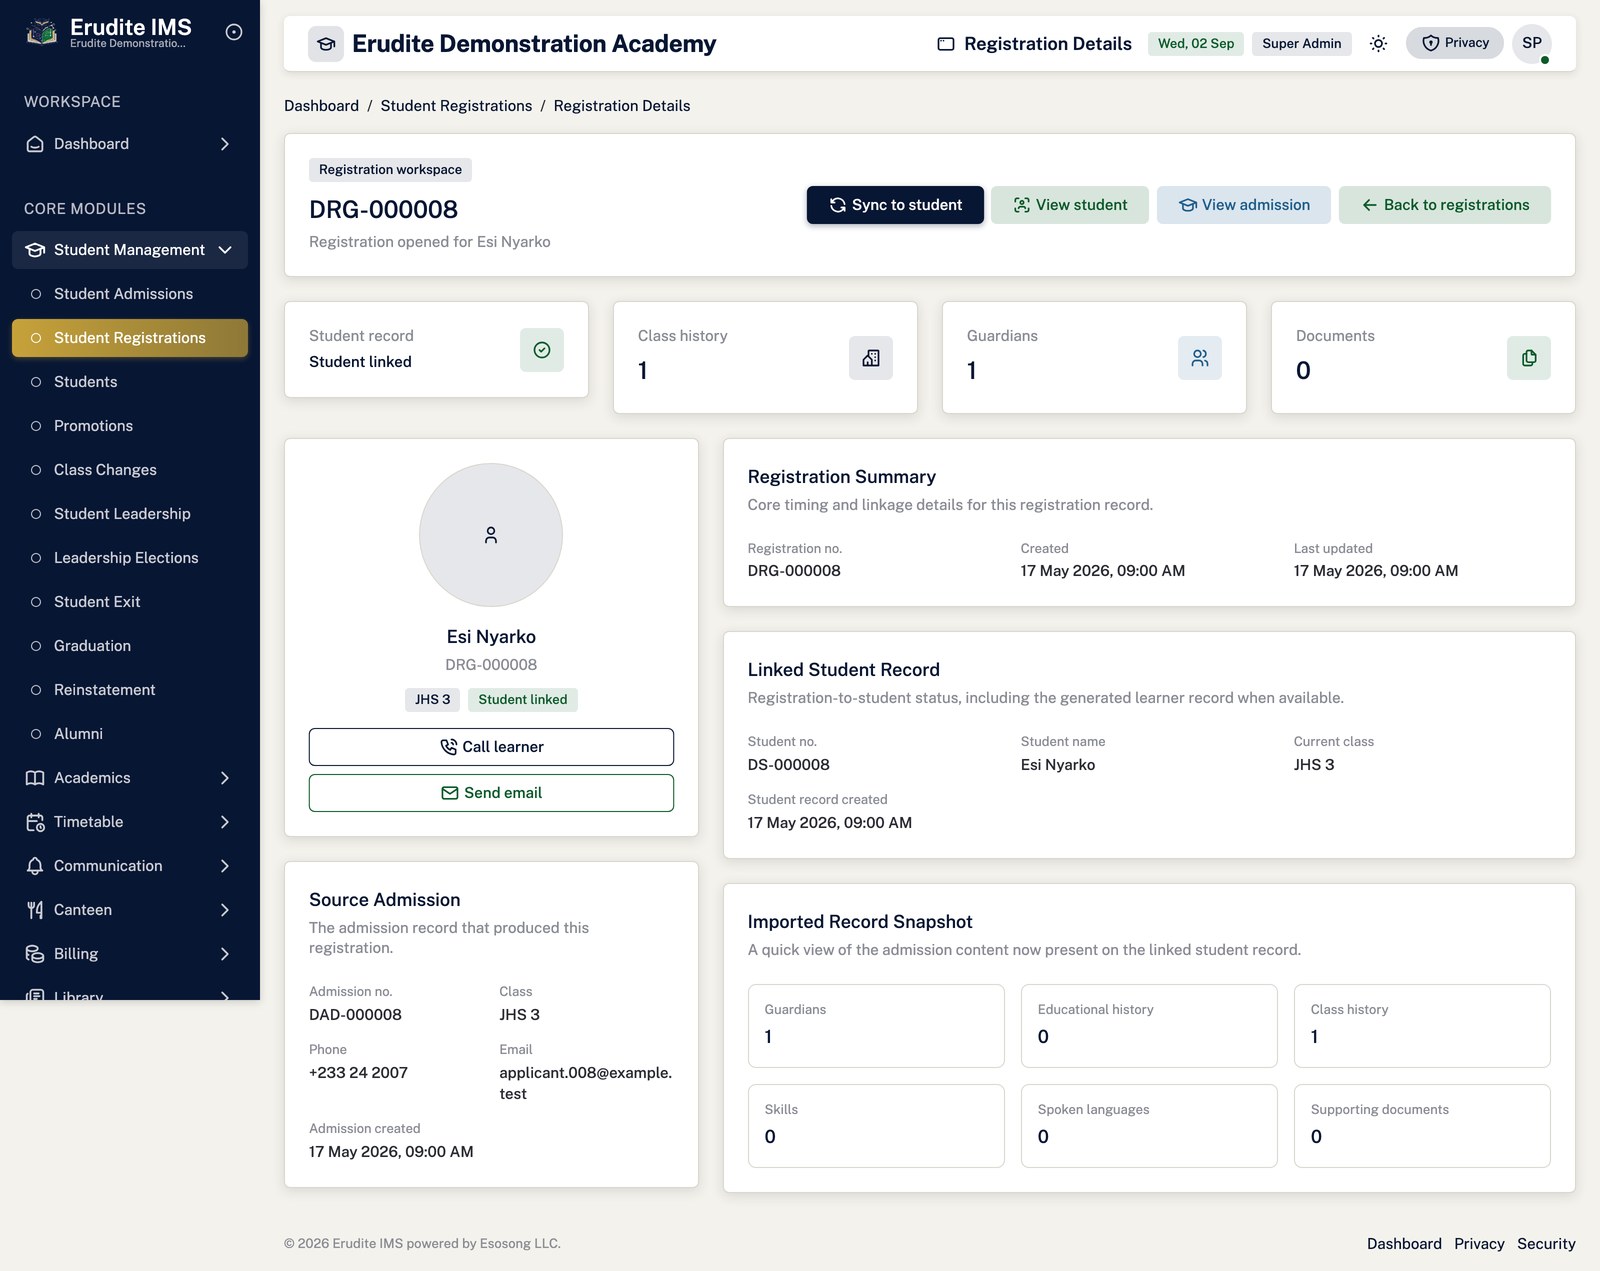1600x1271 pixels.
Task: Click the Wed, 02 Sep date badge
Action: tap(1196, 44)
